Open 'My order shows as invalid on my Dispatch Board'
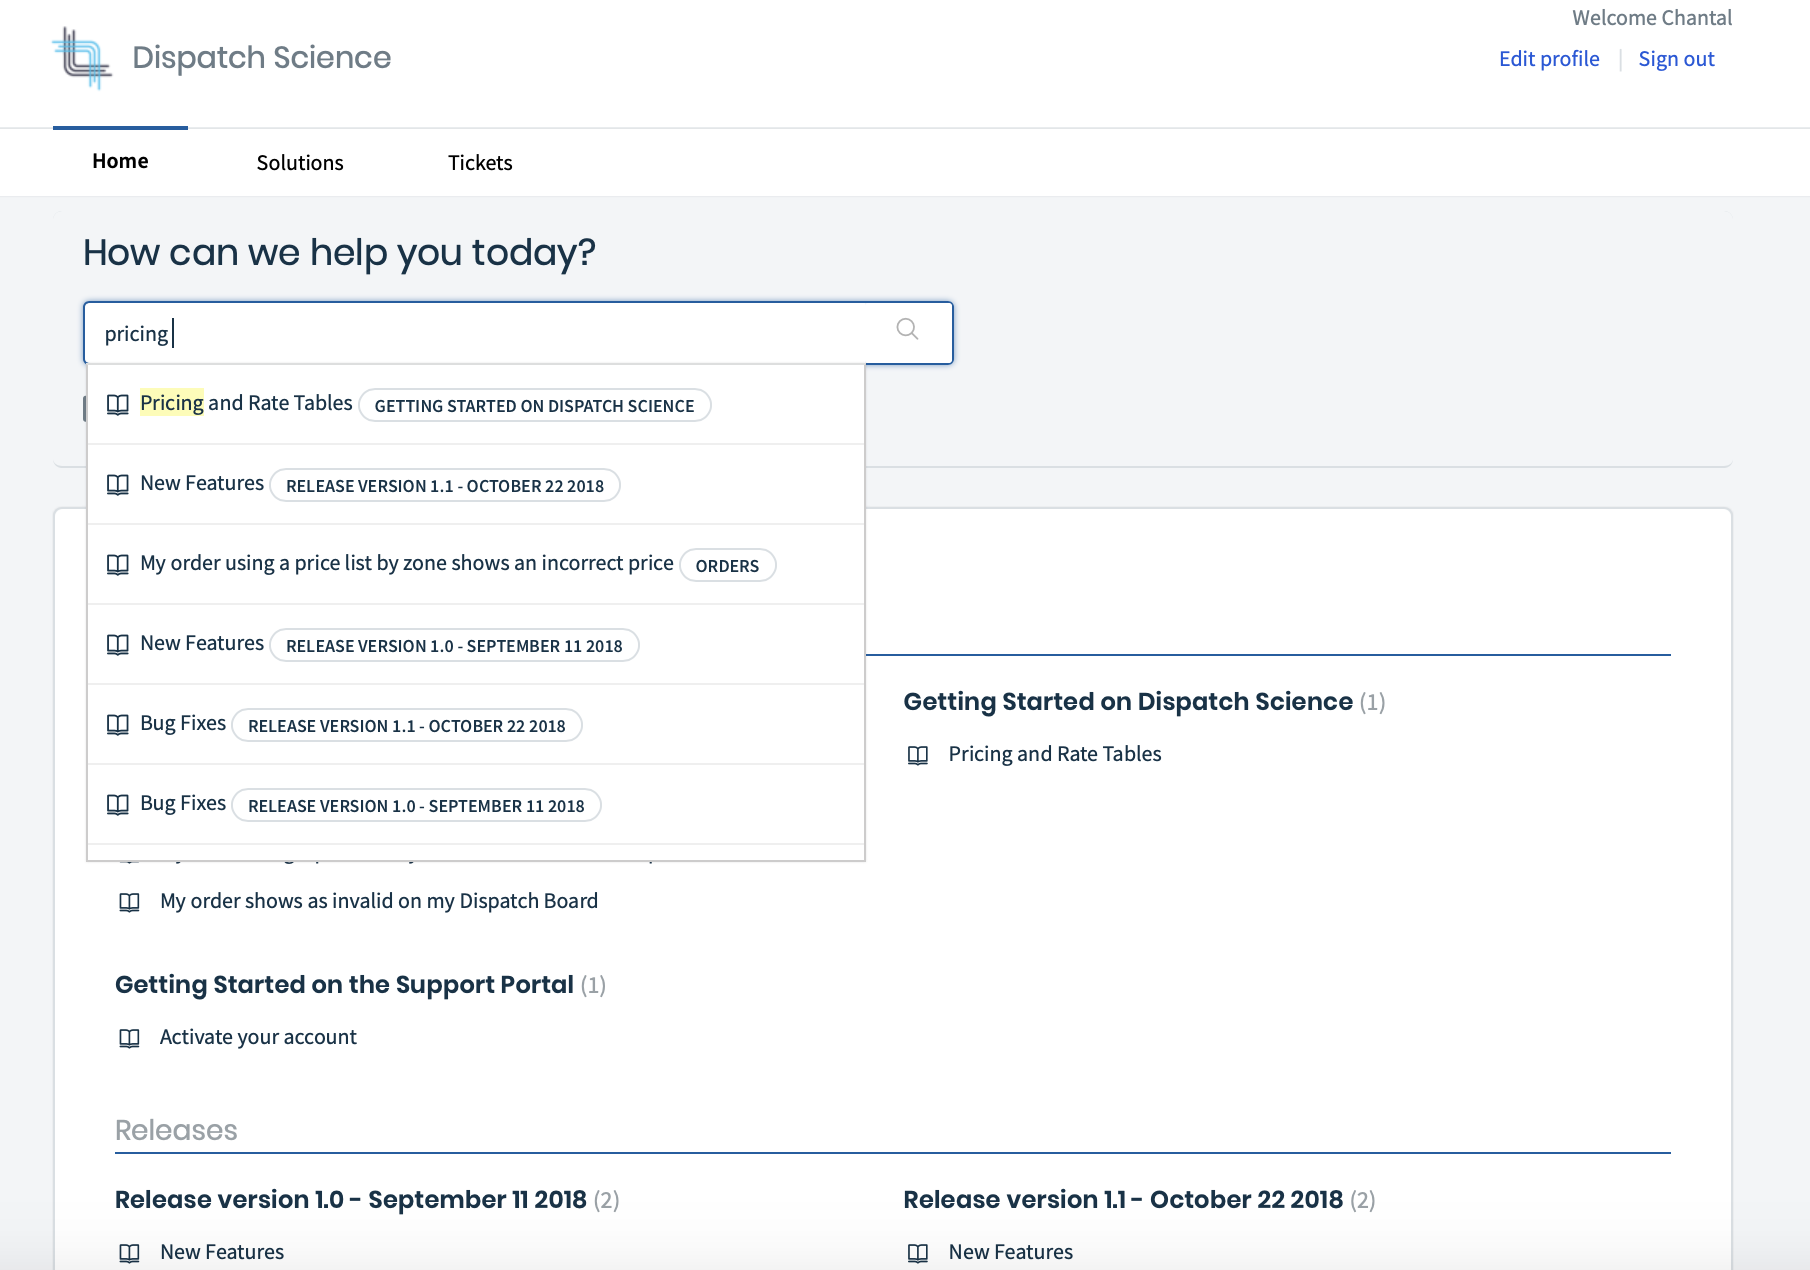Viewport: 1810px width, 1270px height. click(x=379, y=901)
